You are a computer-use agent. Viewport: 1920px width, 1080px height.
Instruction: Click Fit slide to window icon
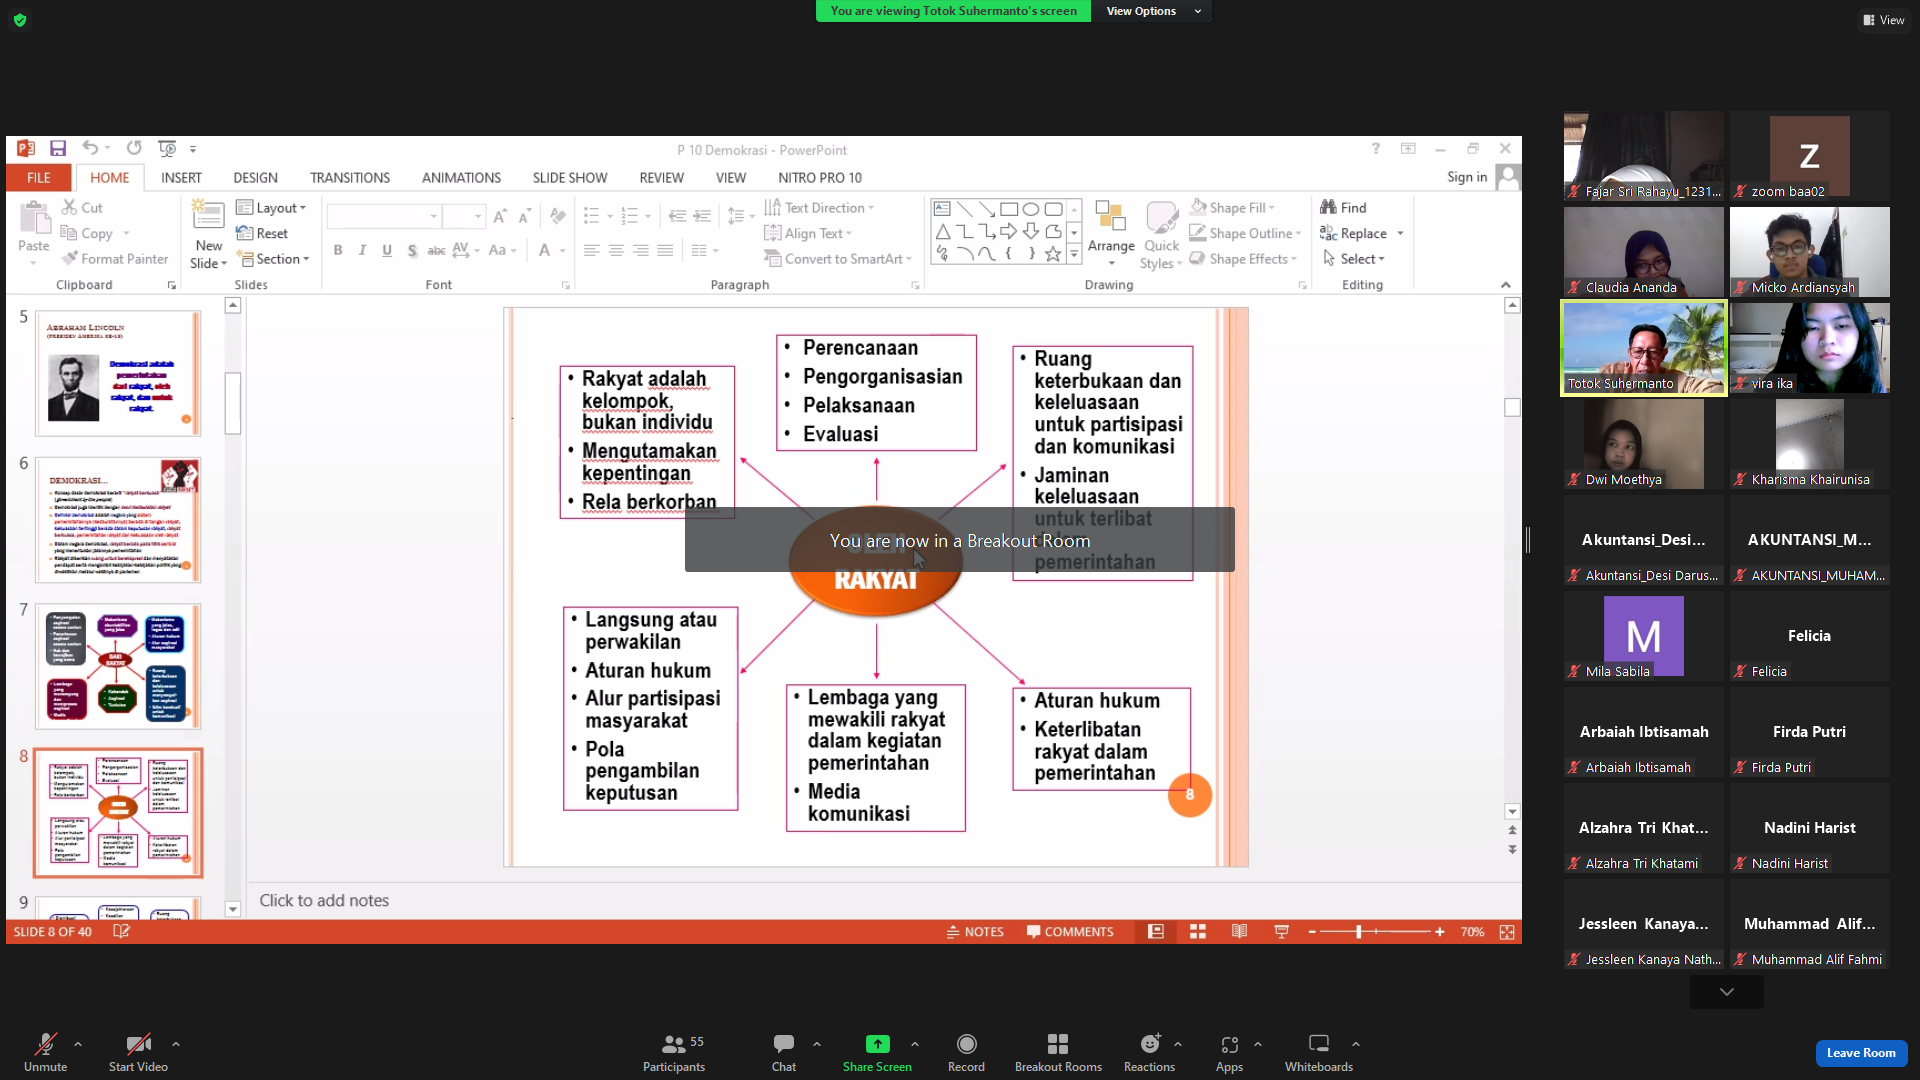[x=1507, y=932]
